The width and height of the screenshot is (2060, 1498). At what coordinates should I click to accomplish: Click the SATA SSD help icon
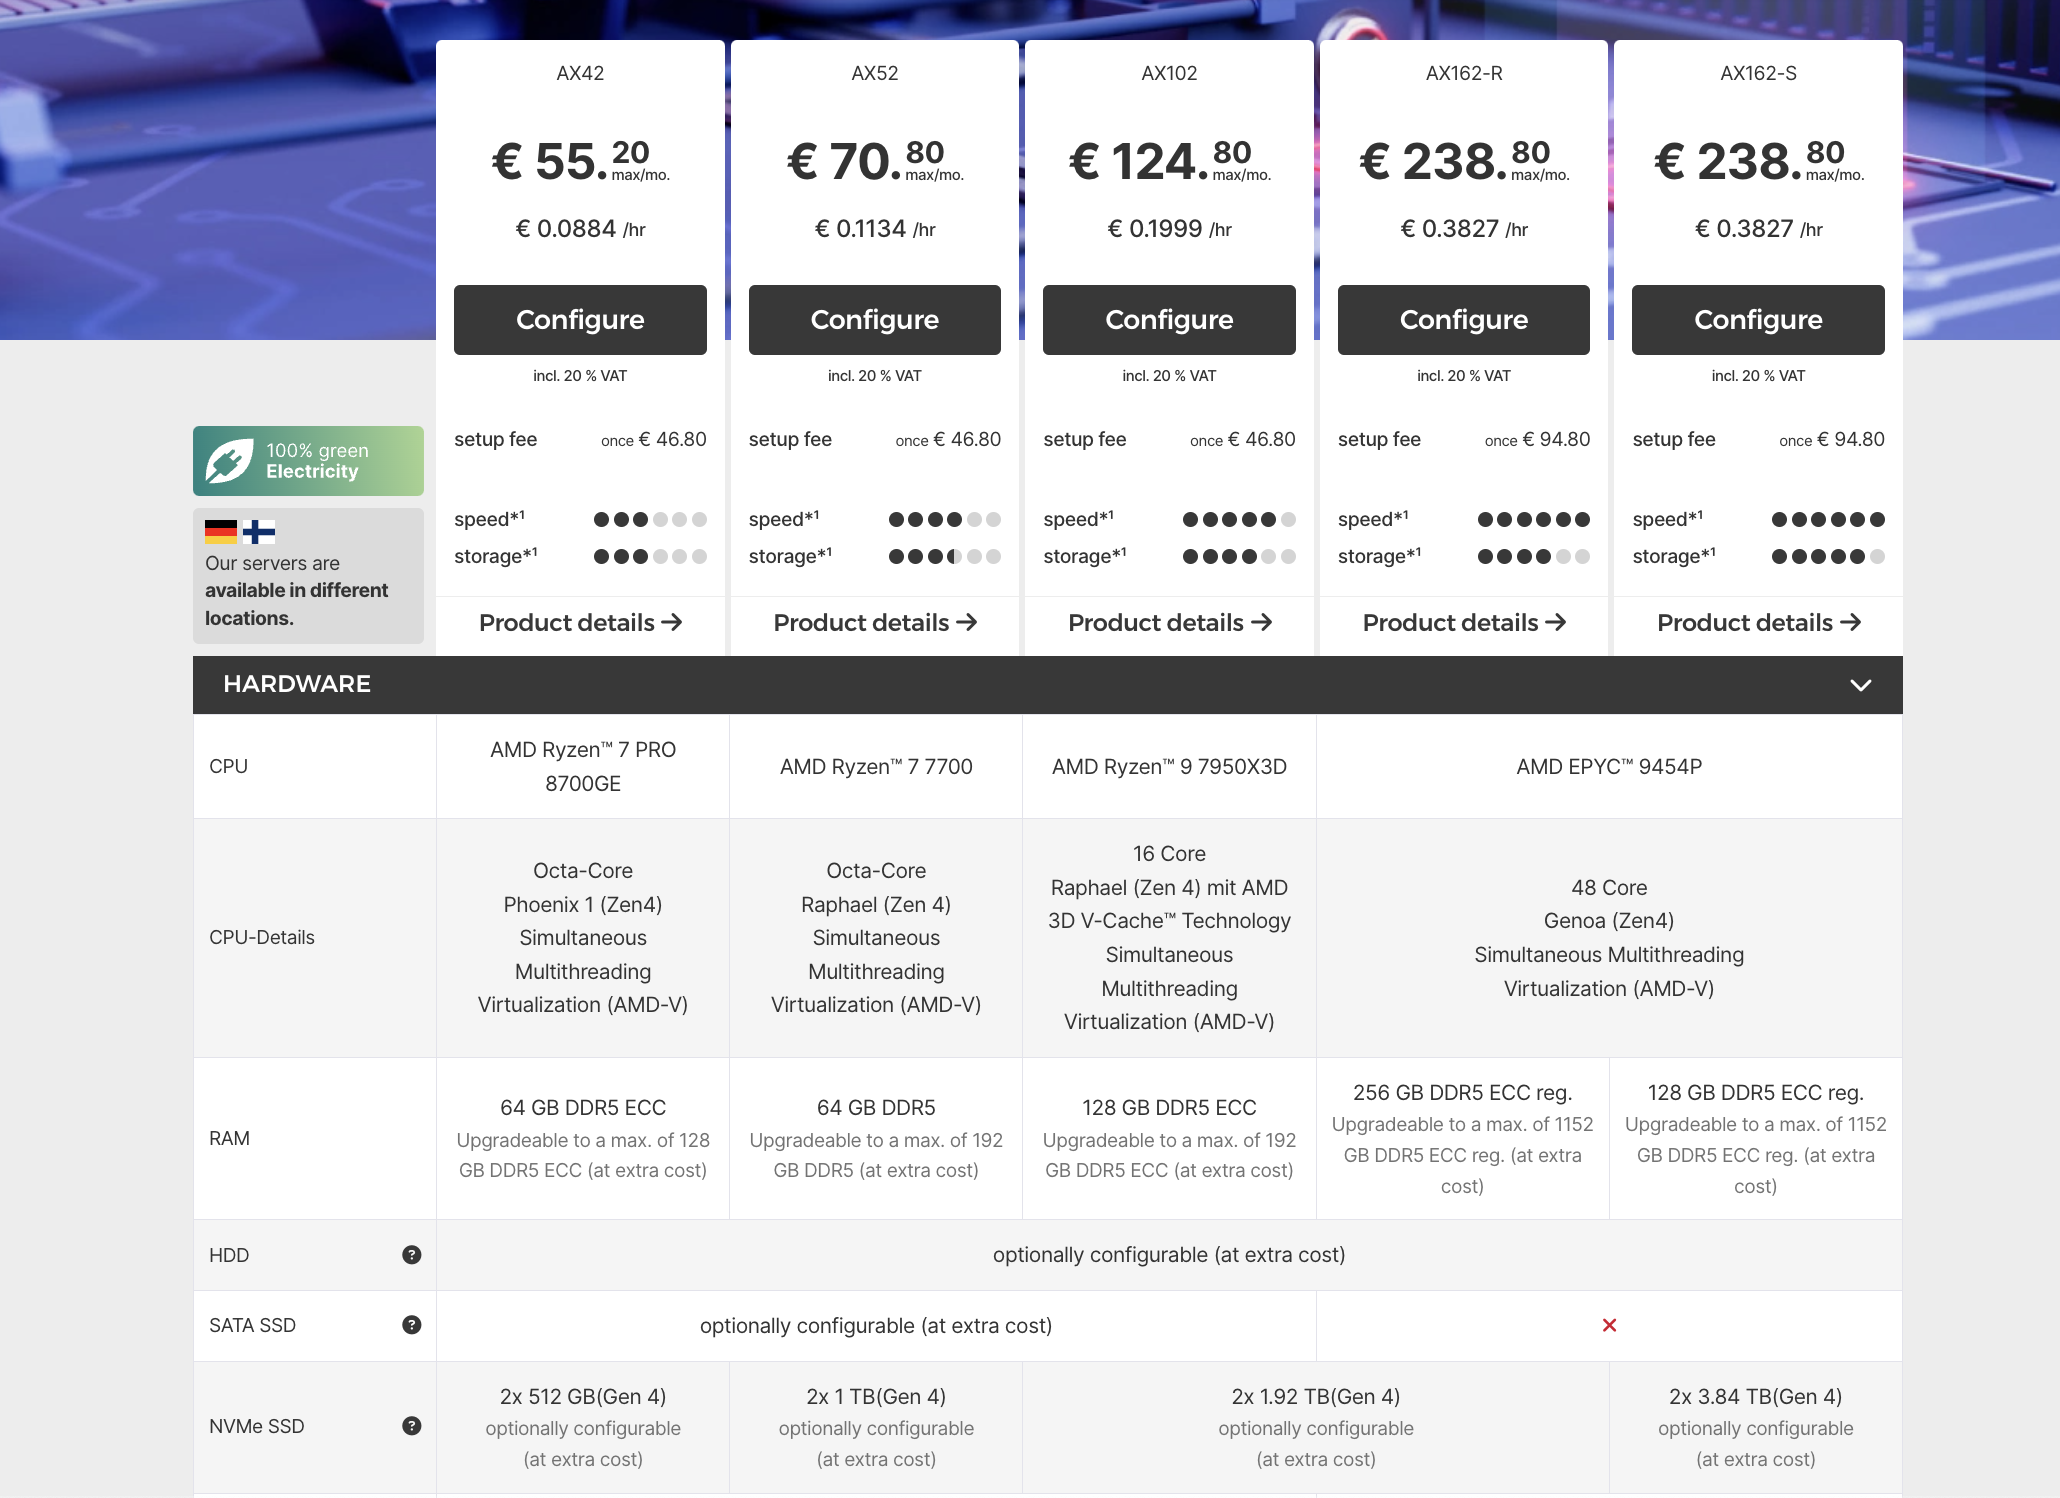(x=411, y=1325)
